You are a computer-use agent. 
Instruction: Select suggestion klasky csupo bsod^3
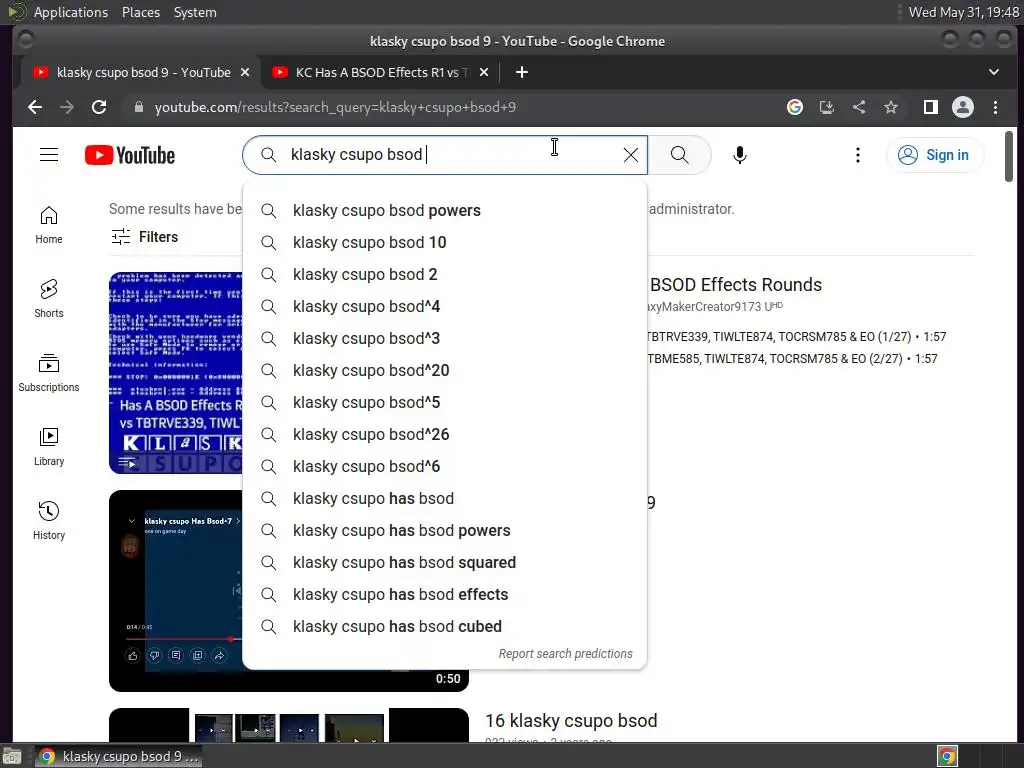pos(445,338)
